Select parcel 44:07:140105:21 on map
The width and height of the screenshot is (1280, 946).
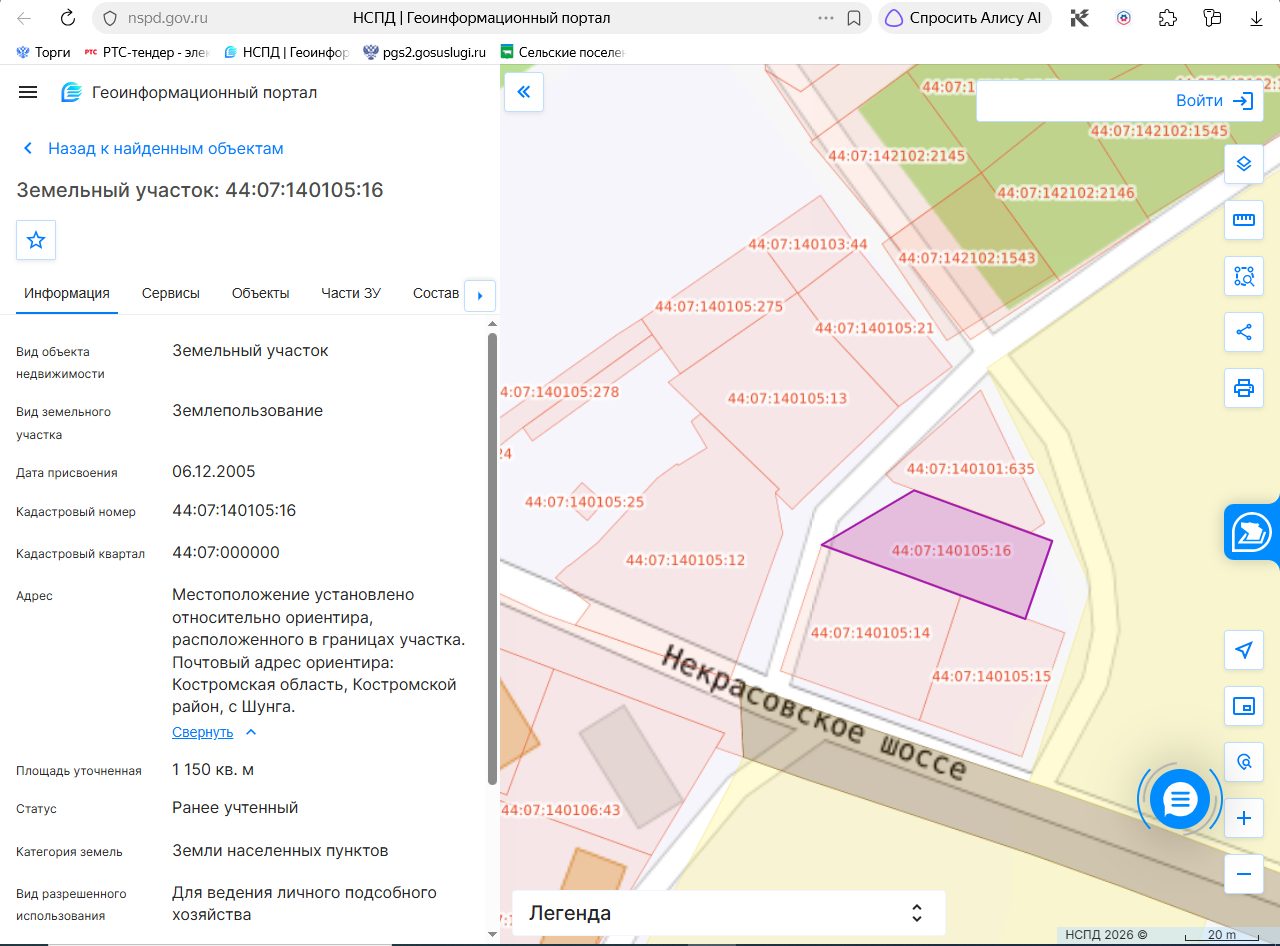point(874,329)
